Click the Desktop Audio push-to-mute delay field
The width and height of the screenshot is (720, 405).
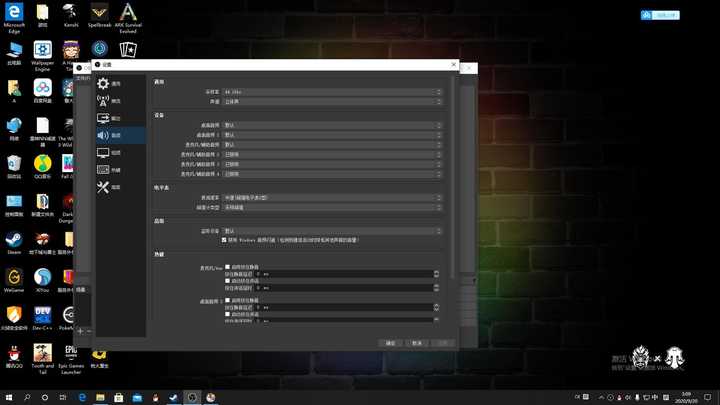coord(344,307)
